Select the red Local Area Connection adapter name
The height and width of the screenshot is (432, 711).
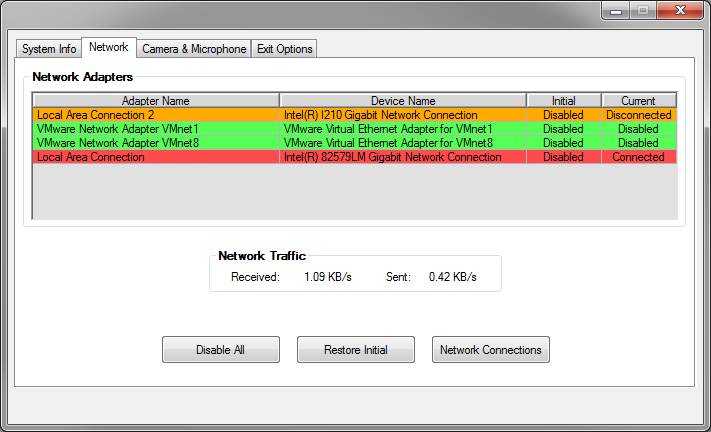tap(156, 157)
